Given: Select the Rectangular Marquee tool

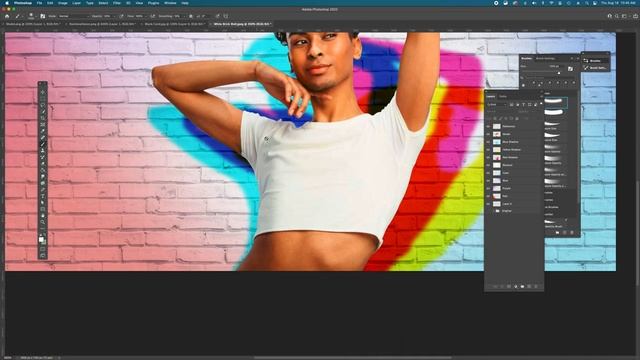Looking at the screenshot, I should [x=42, y=98].
